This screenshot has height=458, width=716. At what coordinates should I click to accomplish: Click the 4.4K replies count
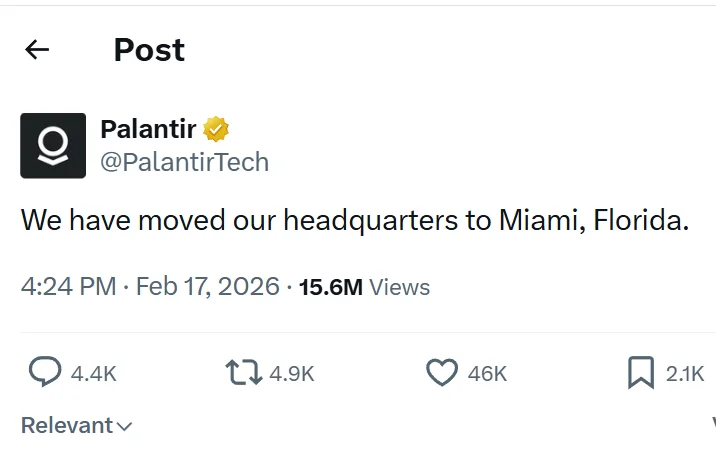(x=94, y=374)
